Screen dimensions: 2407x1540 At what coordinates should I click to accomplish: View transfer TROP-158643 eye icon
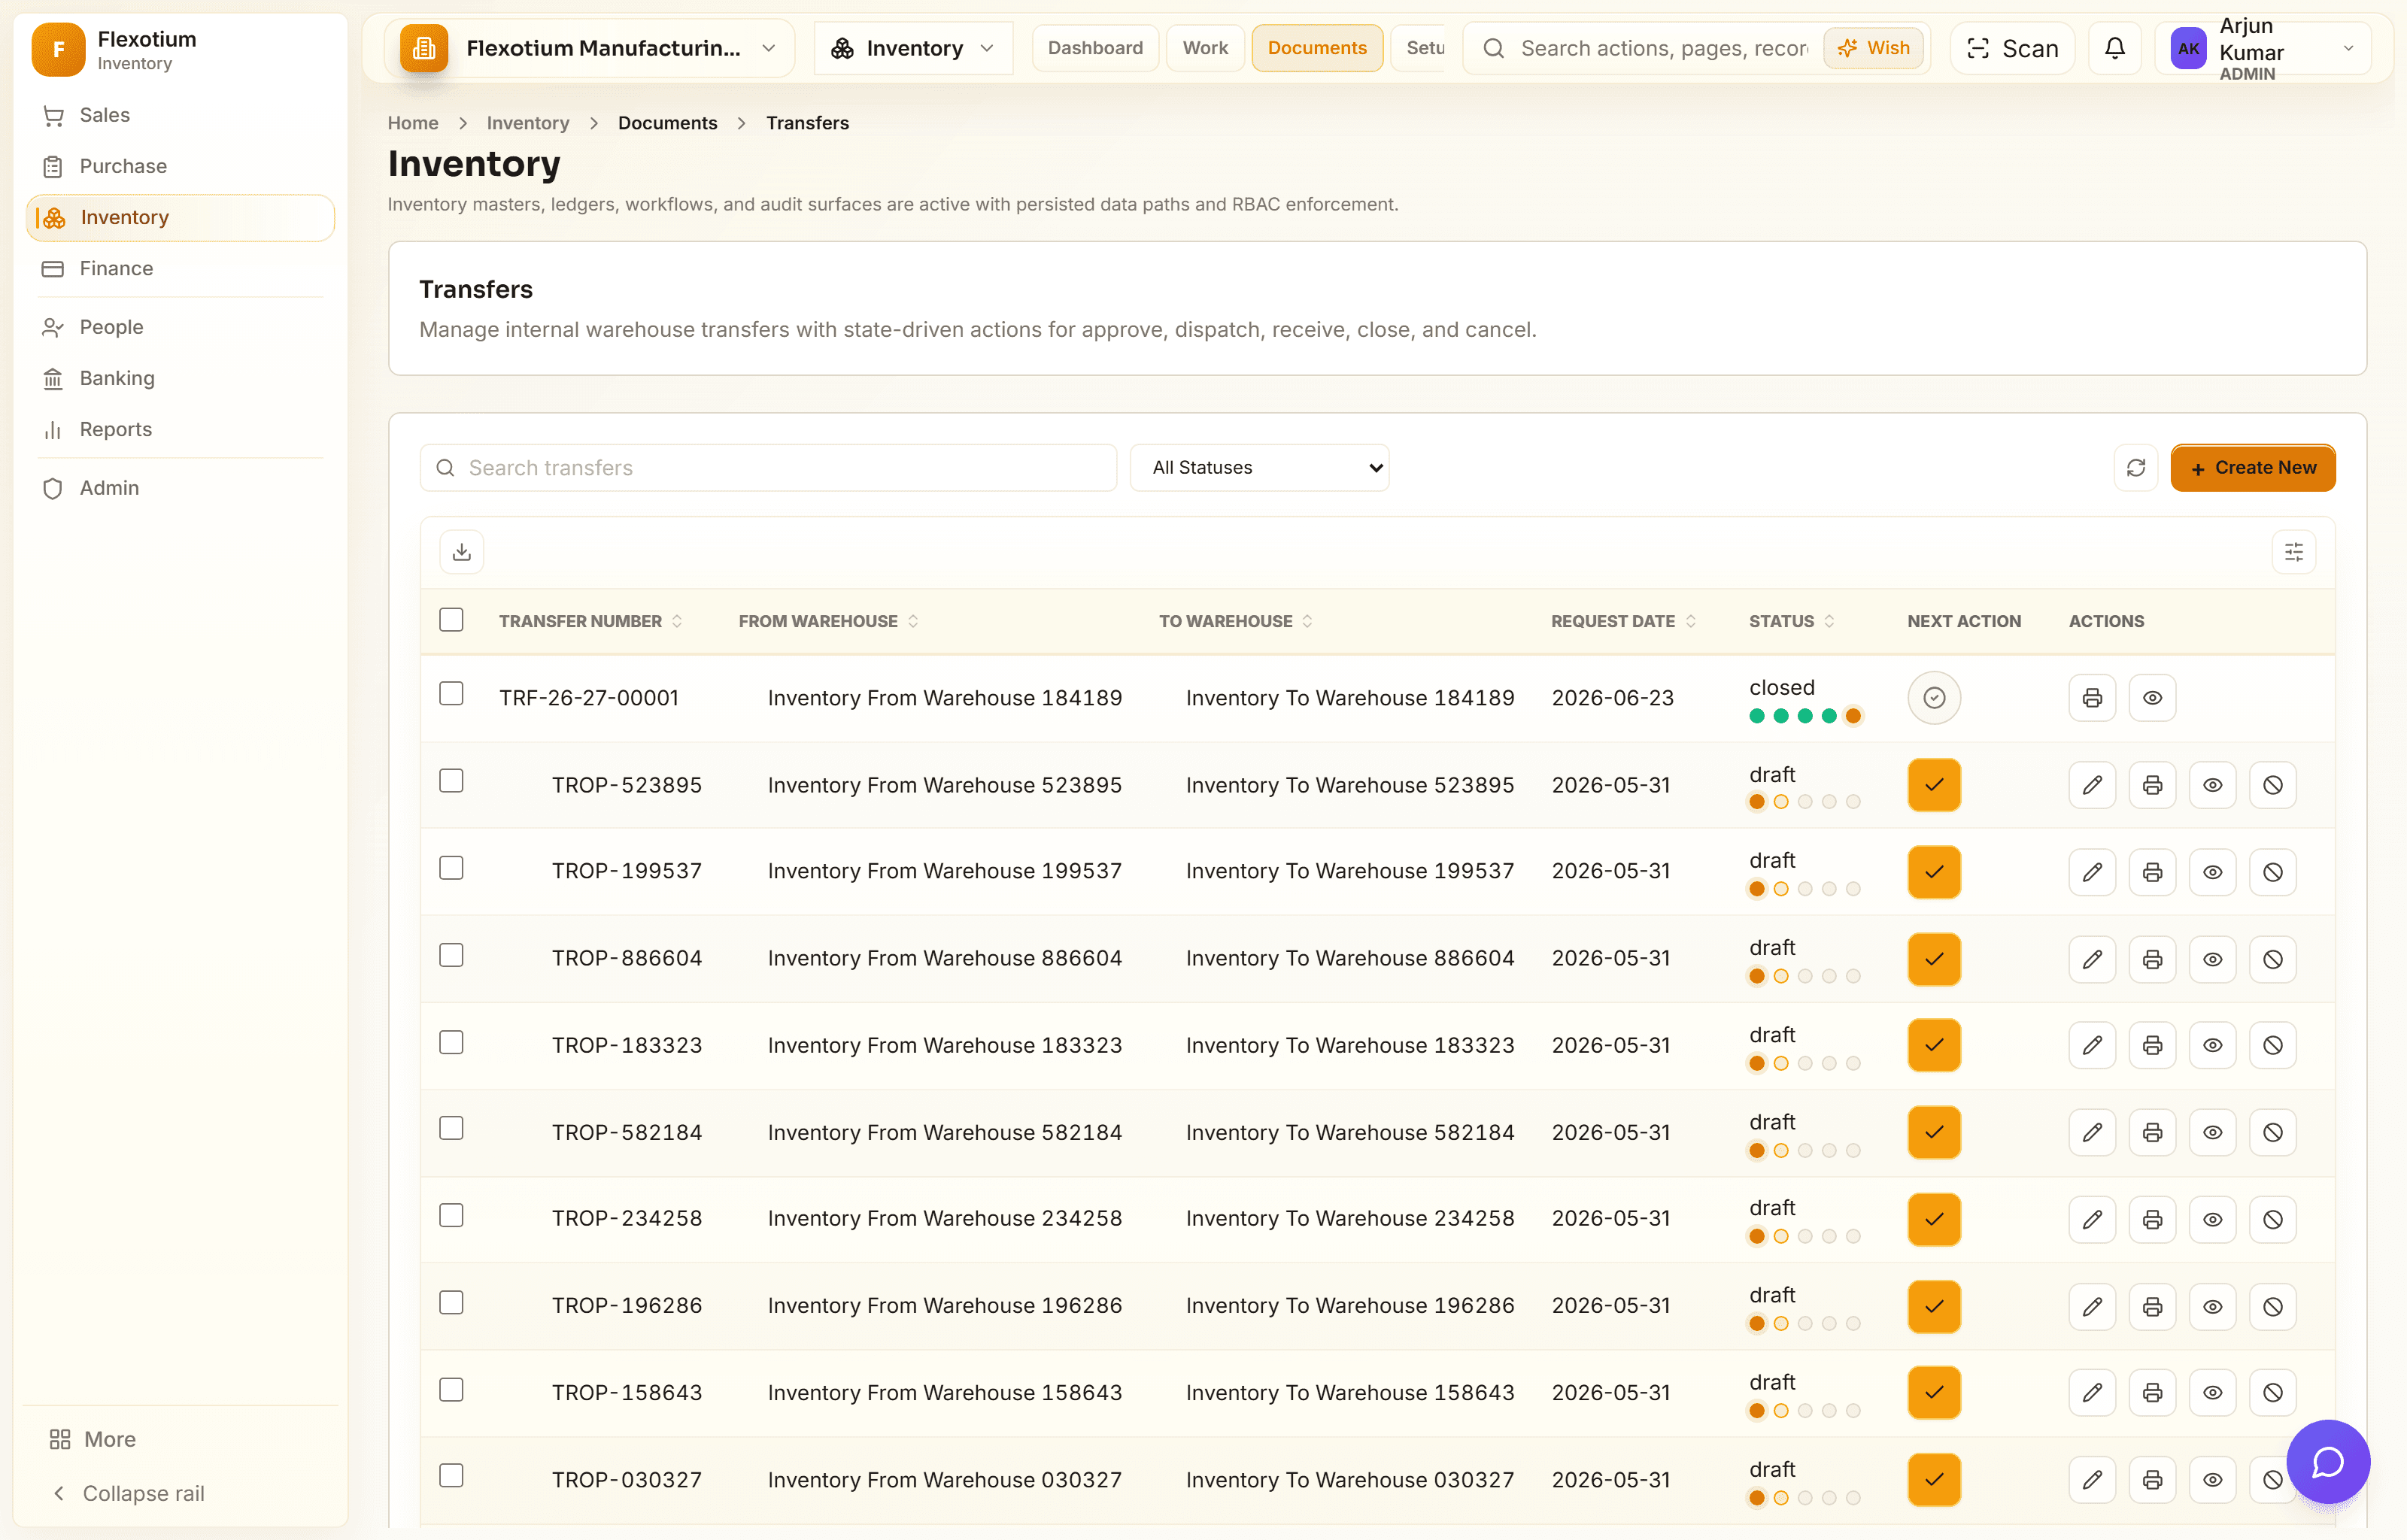pyautogui.click(x=2212, y=1392)
